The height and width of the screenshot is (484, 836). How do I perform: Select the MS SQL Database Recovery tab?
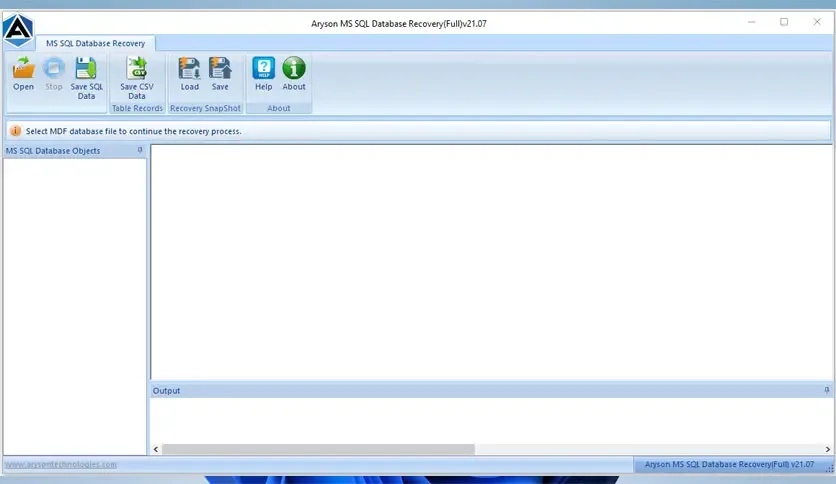95,43
